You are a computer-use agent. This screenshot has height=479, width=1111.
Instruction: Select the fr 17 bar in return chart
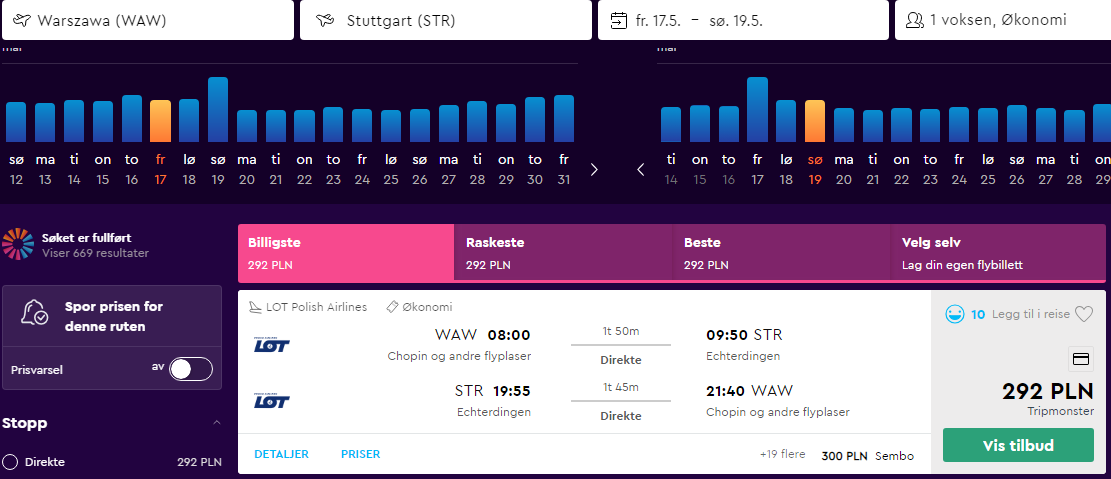pyautogui.click(x=757, y=110)
